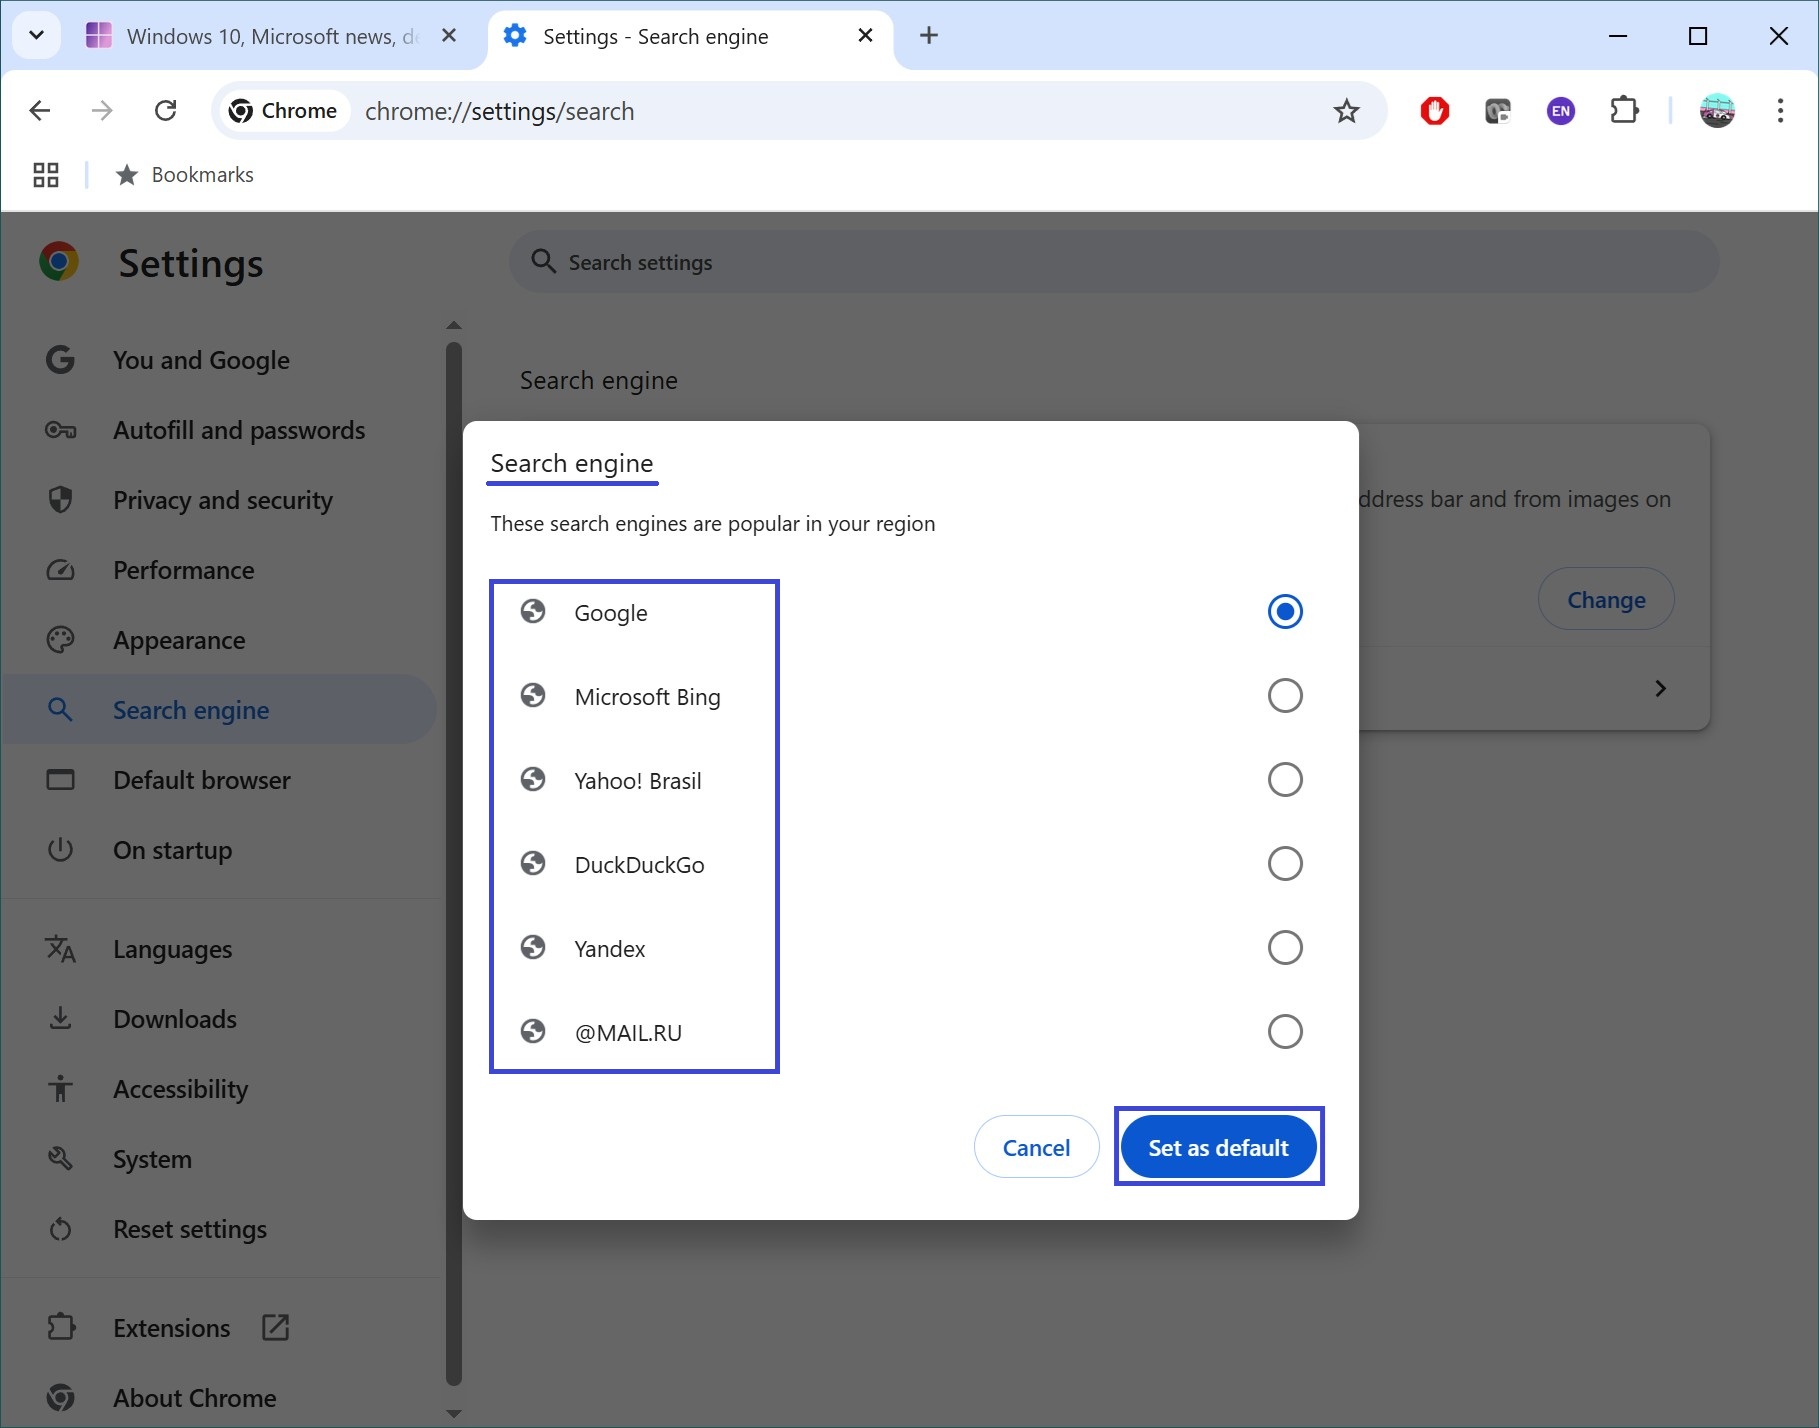Click the Google globe icon
This screenshot has width=1819, height=1428.
[x=533, y=611]
